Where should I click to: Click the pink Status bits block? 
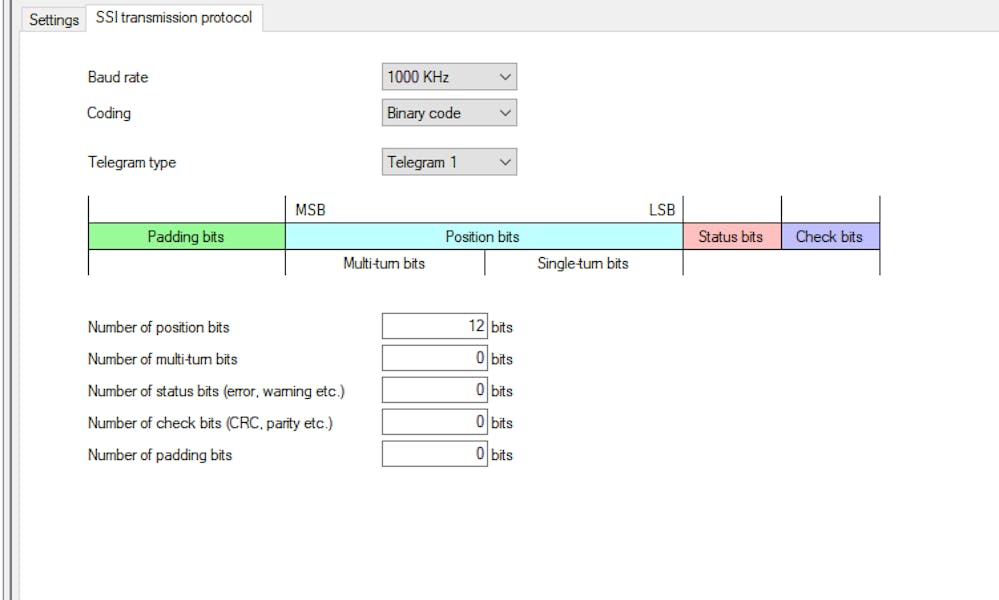pyautogui.click(x=731, y=237)
